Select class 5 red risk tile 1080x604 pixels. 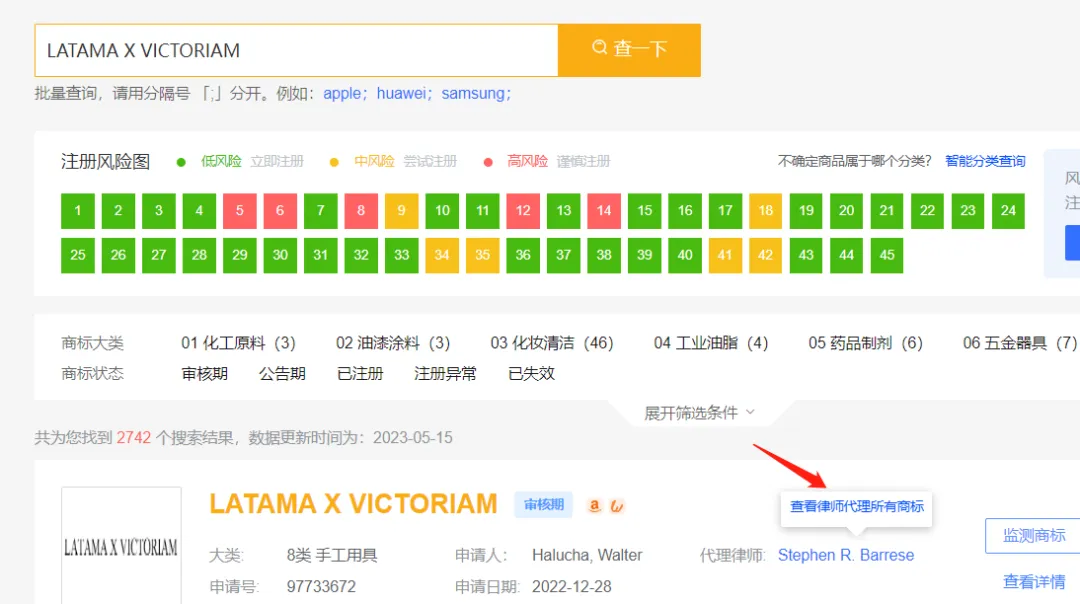click(240, 211)
